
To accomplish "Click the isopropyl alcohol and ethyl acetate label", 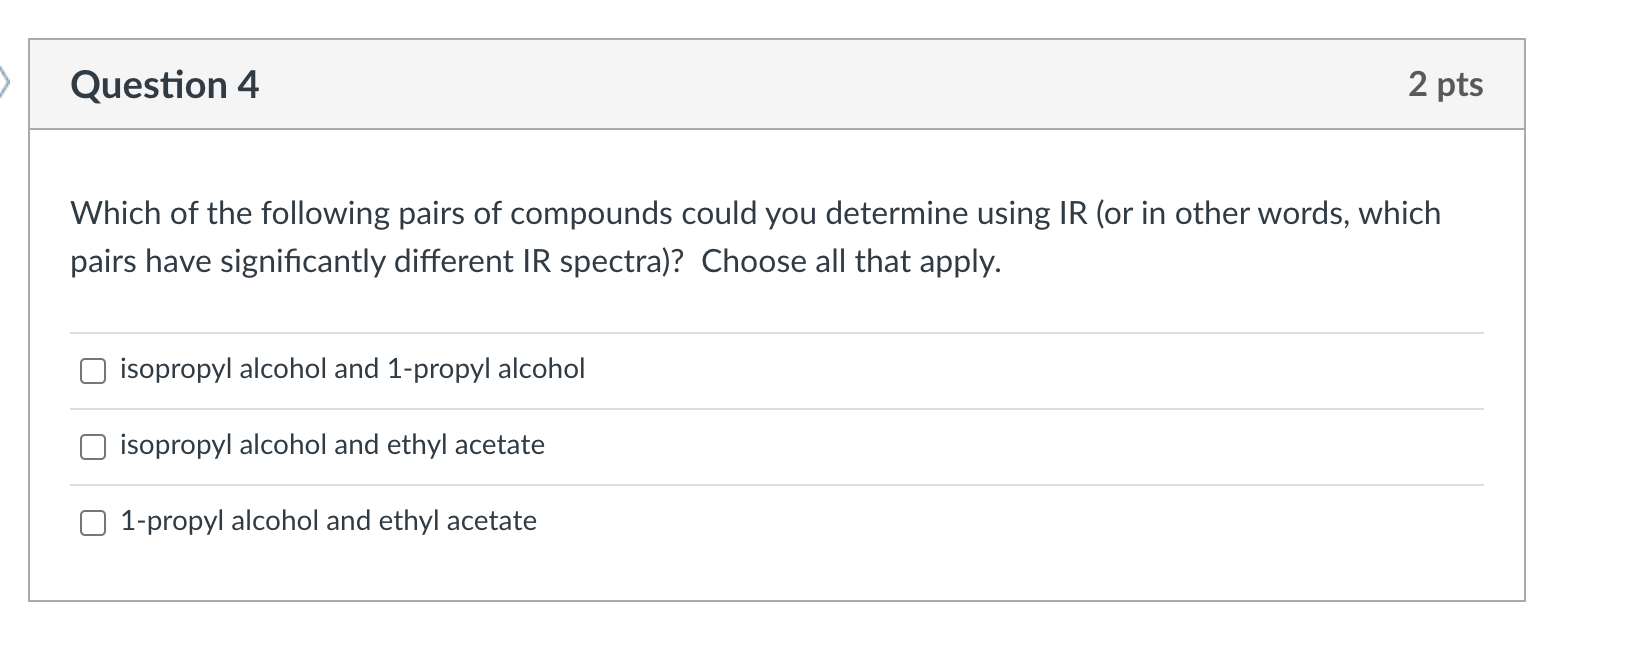I will click(332, 446).
